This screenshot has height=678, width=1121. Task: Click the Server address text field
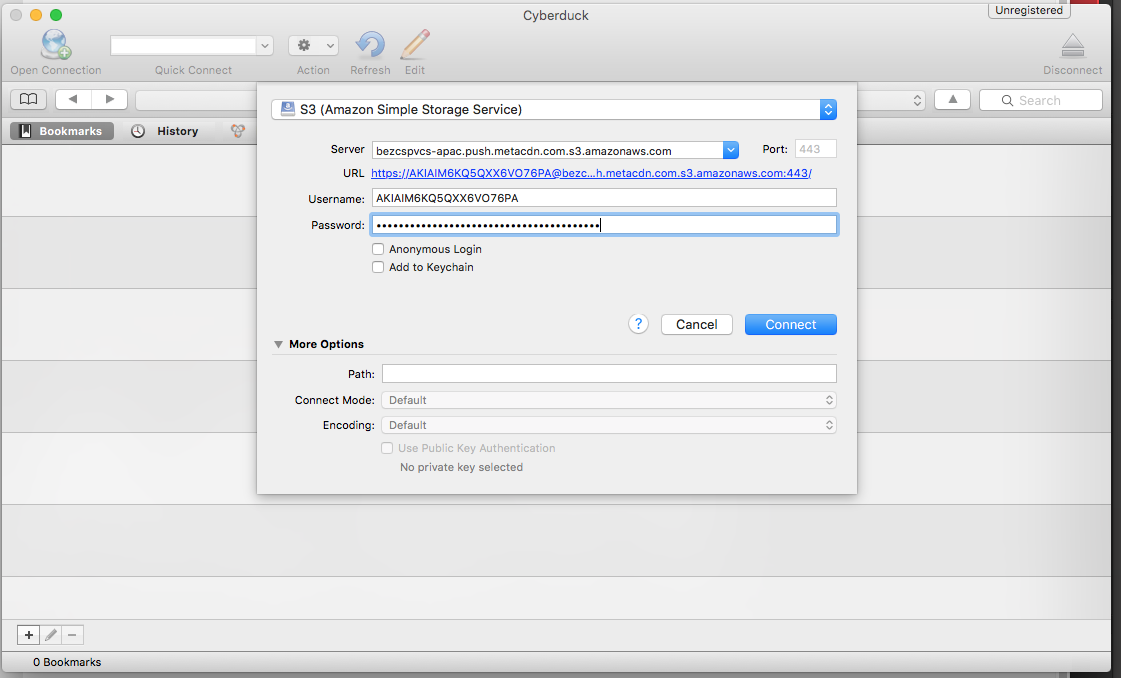tap(548, 150)
